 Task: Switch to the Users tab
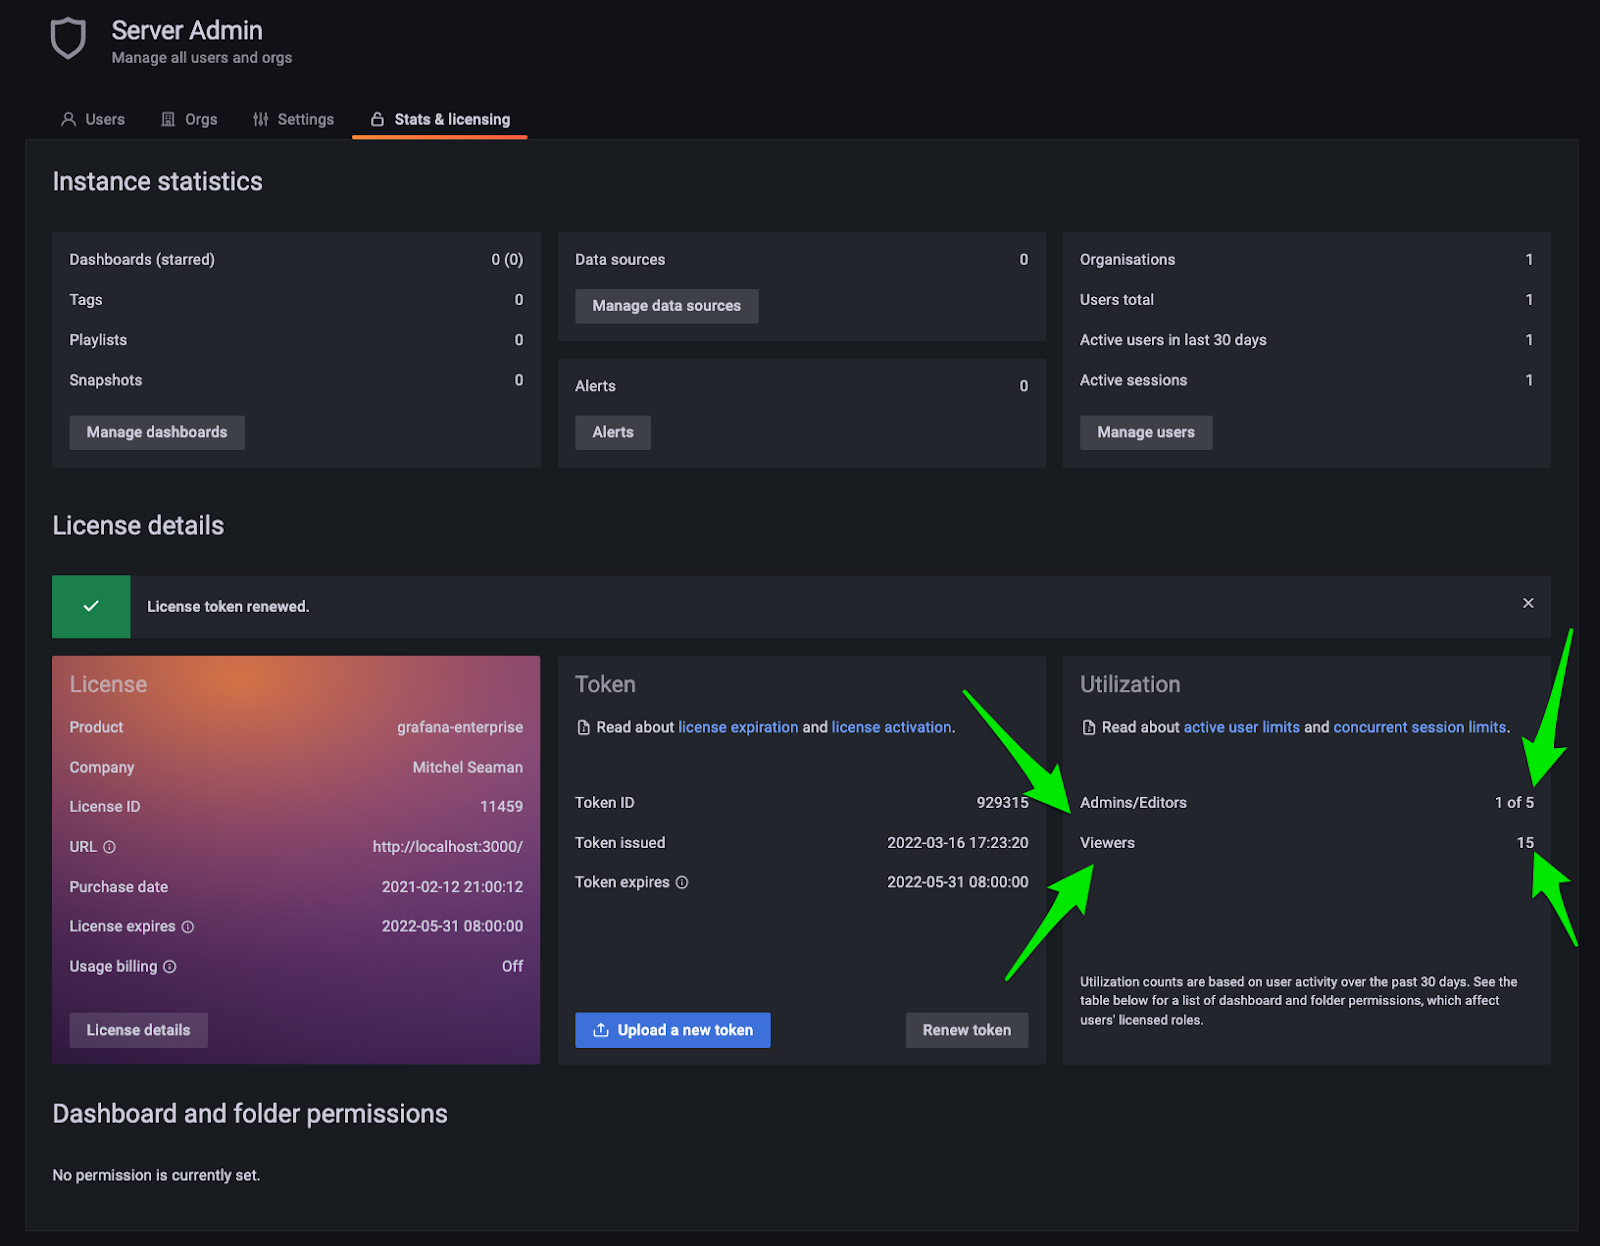[93, 119]
